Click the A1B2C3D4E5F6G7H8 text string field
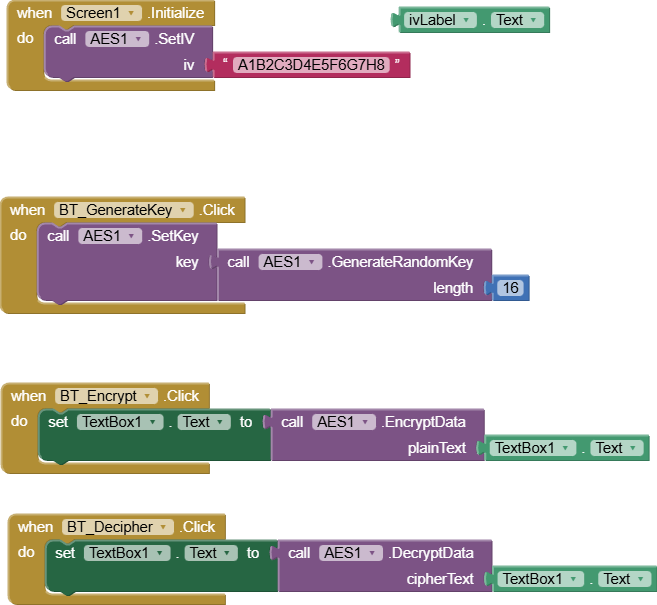This screenshot has height=605, width=657. [x=309, y=65]
